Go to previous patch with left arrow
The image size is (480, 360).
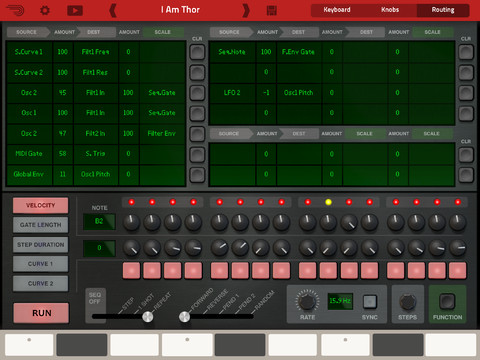[113, 11]
